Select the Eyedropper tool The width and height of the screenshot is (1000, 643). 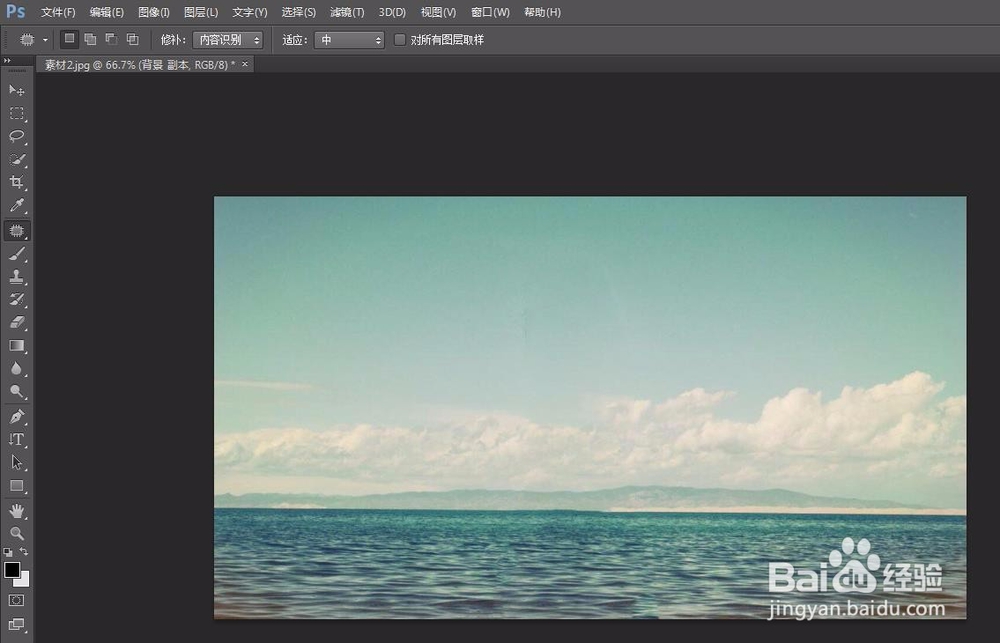pyautogui.click(x=17, y=205)
